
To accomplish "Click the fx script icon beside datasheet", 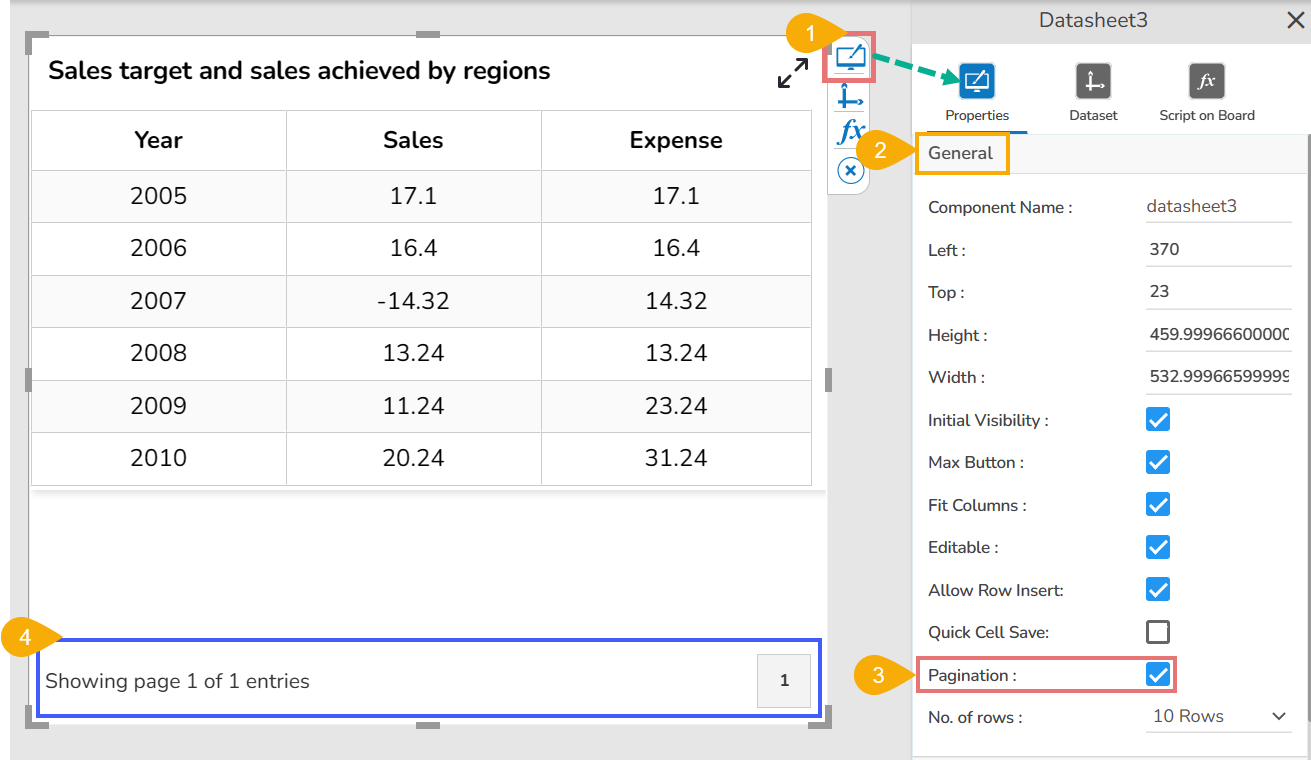I will 850,132.
